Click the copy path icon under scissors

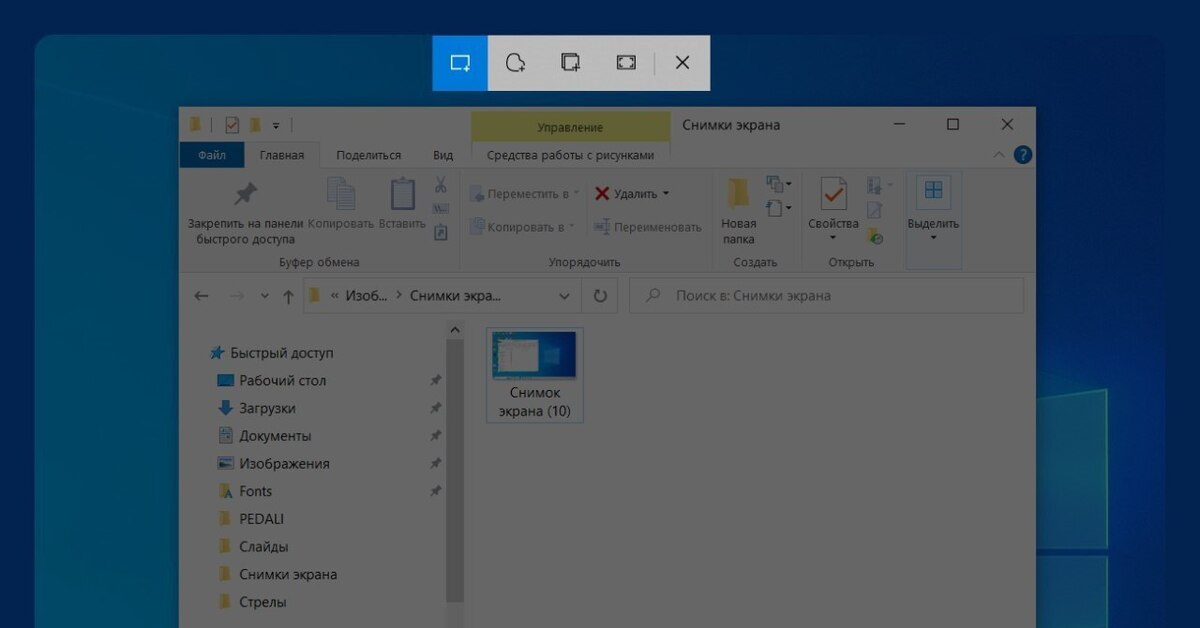(440, 208)
